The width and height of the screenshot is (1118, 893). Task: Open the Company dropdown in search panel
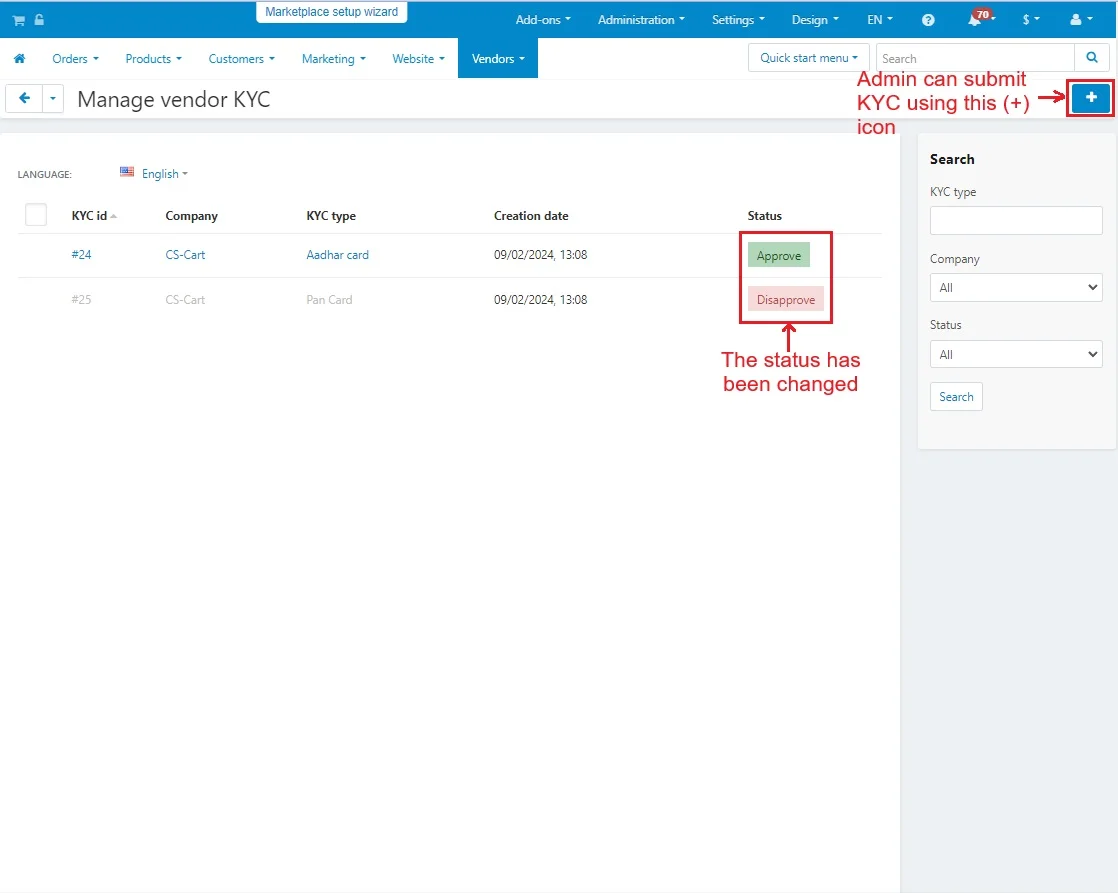click(1016, 288)
